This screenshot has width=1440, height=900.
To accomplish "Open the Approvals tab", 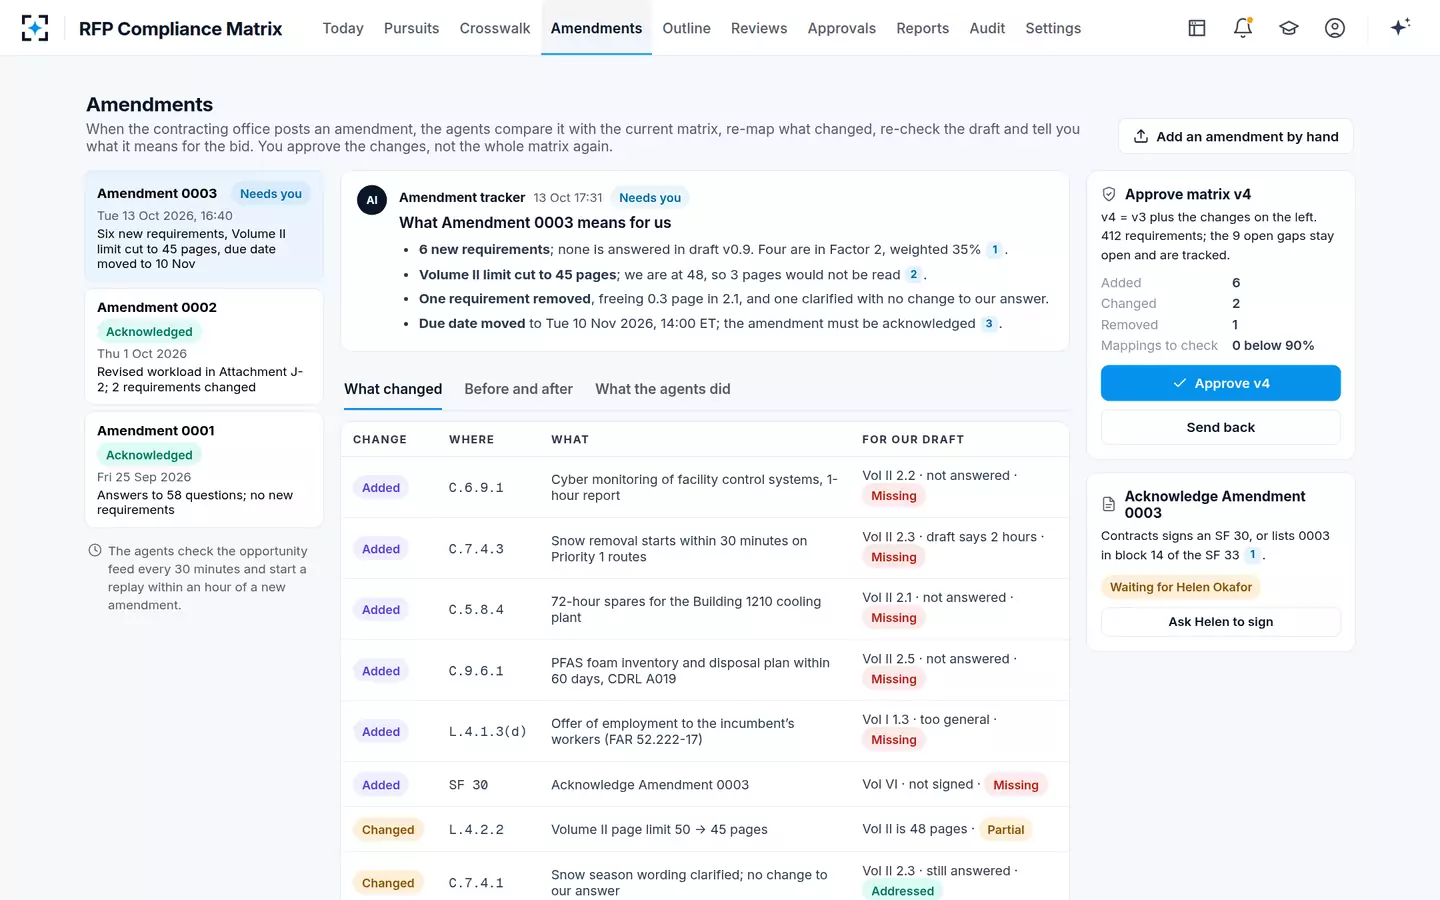I will click(x=842, y=28).
